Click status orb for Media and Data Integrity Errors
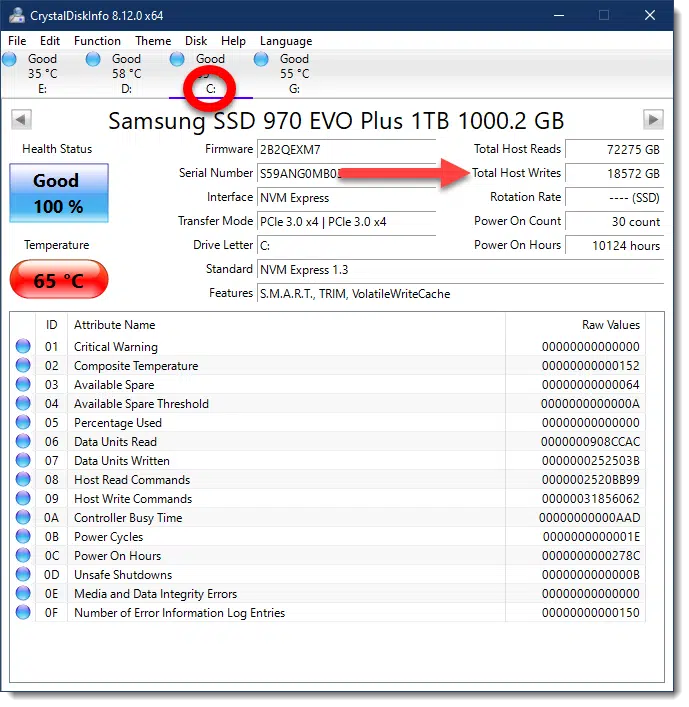The width and height of the screenshot is (689, 707). pos(23,593)
